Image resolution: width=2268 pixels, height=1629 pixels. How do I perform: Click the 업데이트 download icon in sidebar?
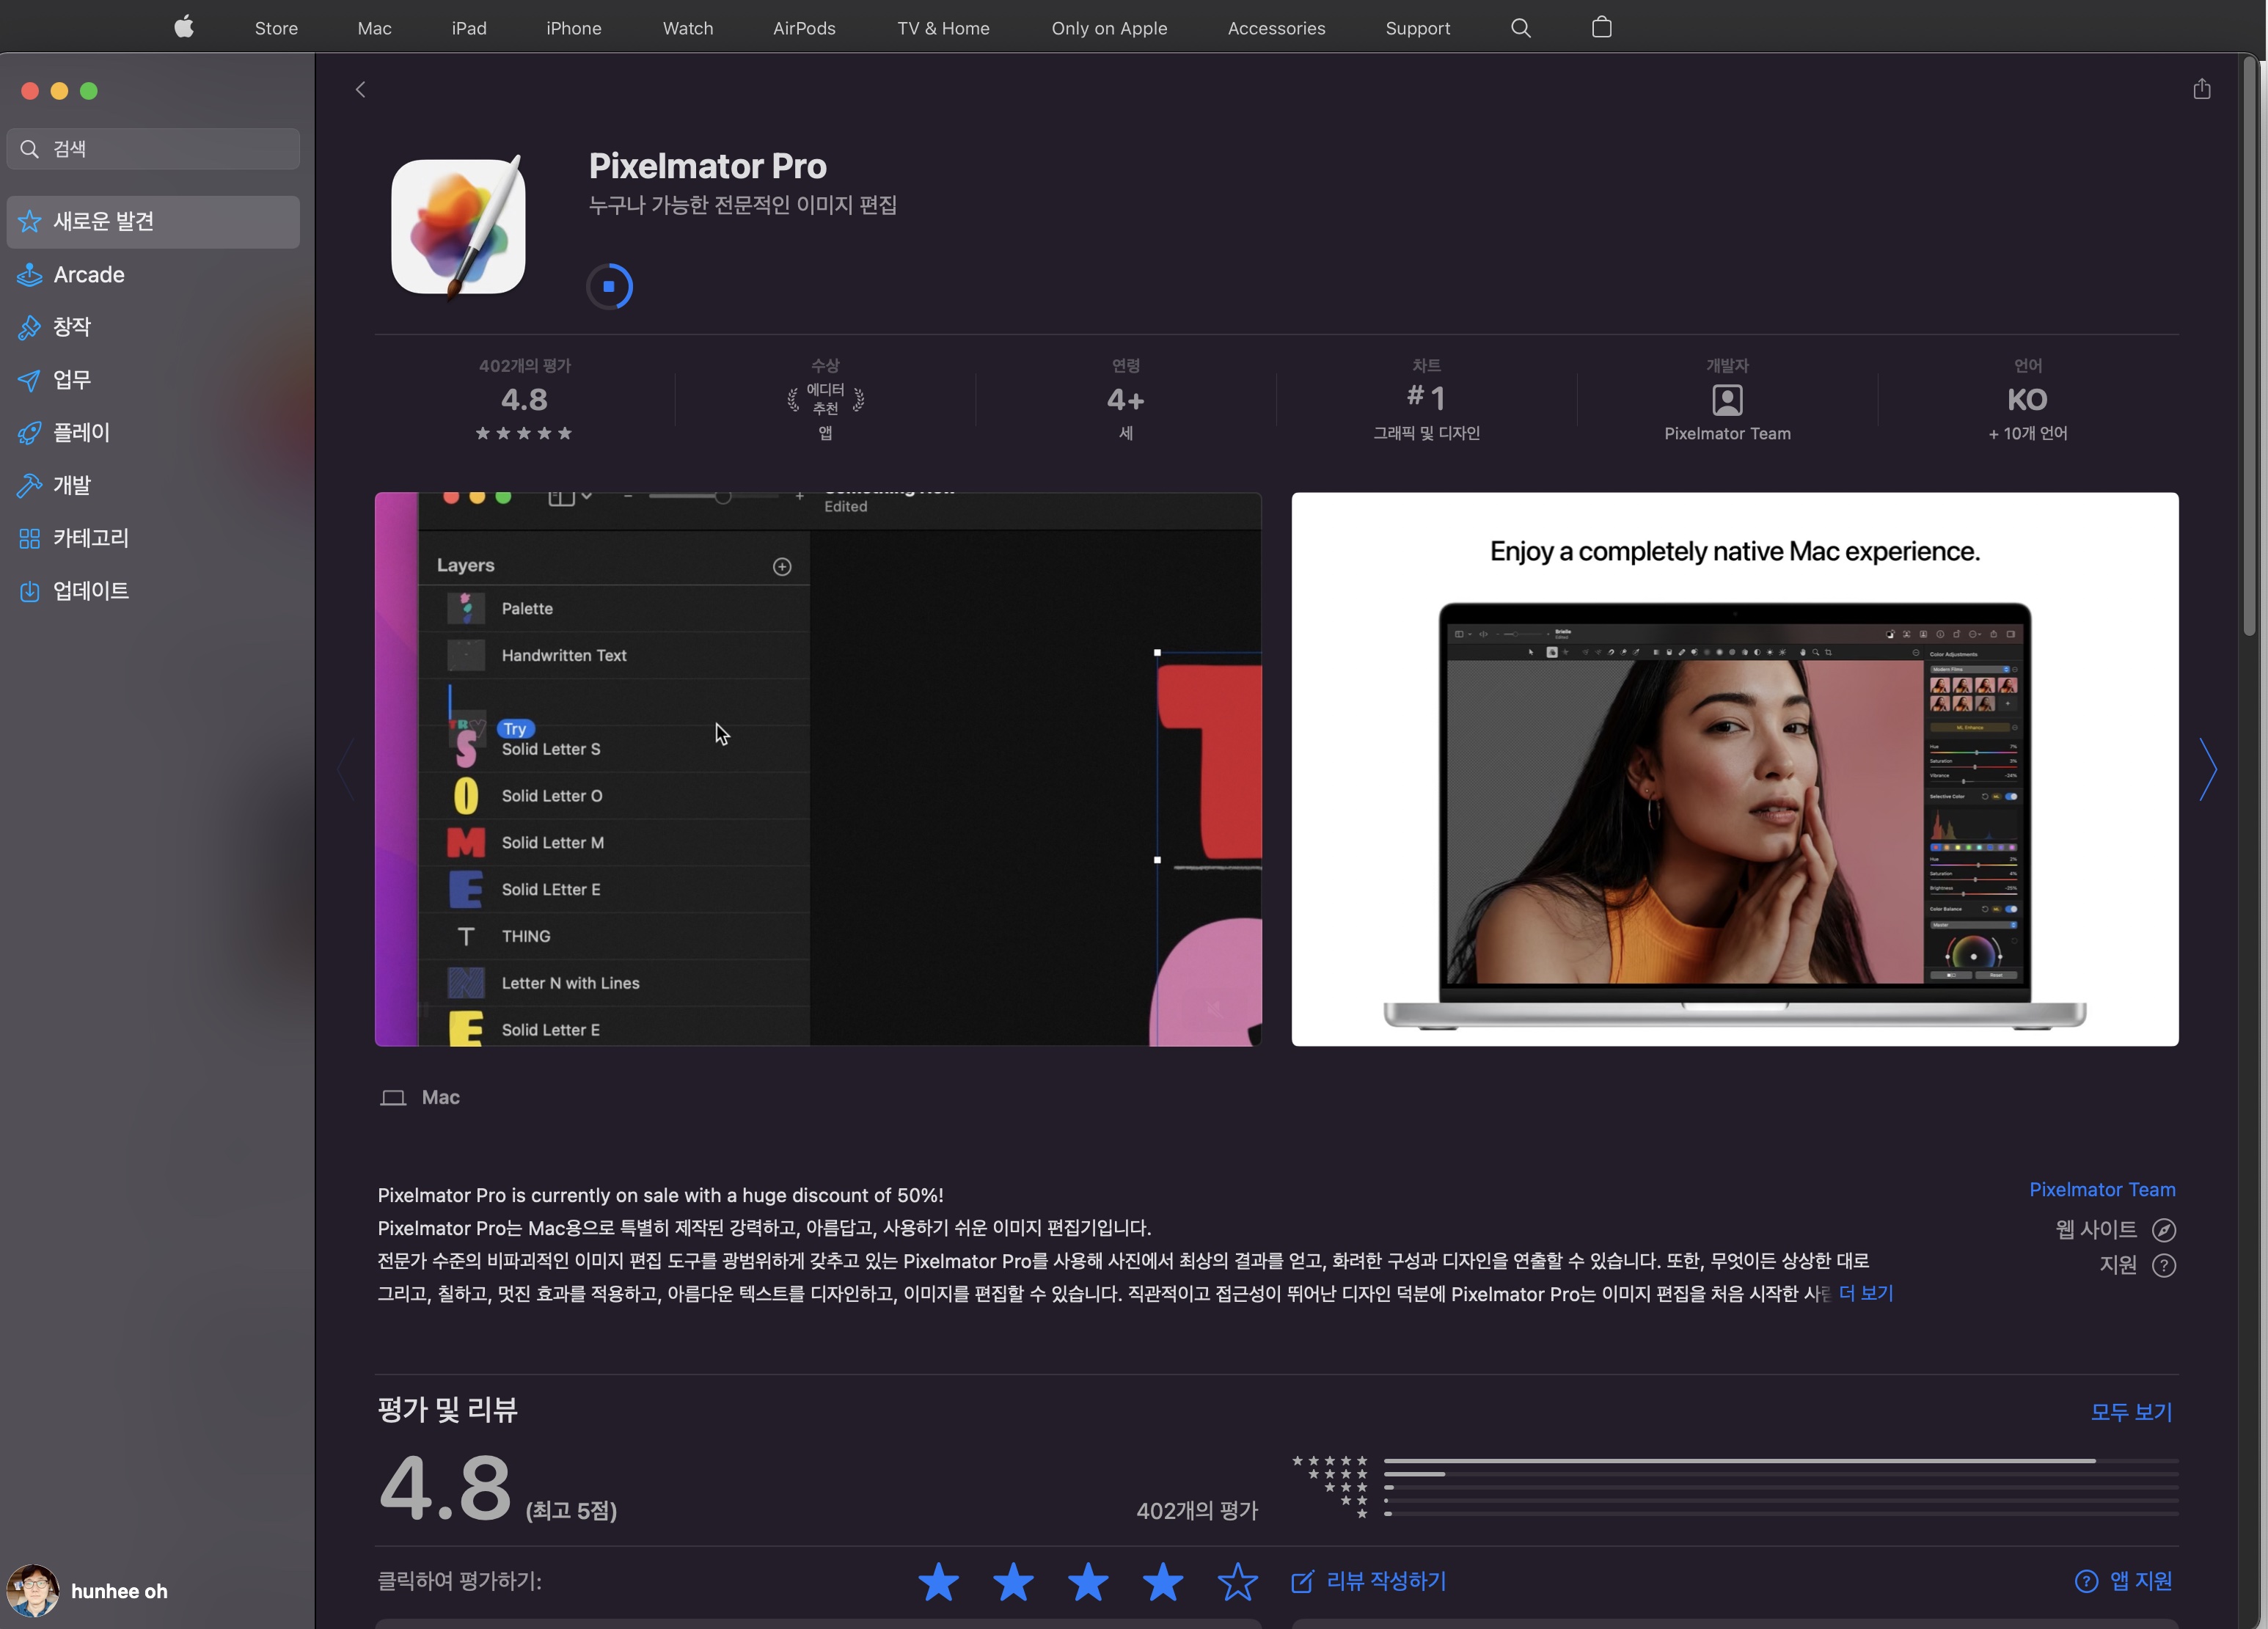click(30, 592)
